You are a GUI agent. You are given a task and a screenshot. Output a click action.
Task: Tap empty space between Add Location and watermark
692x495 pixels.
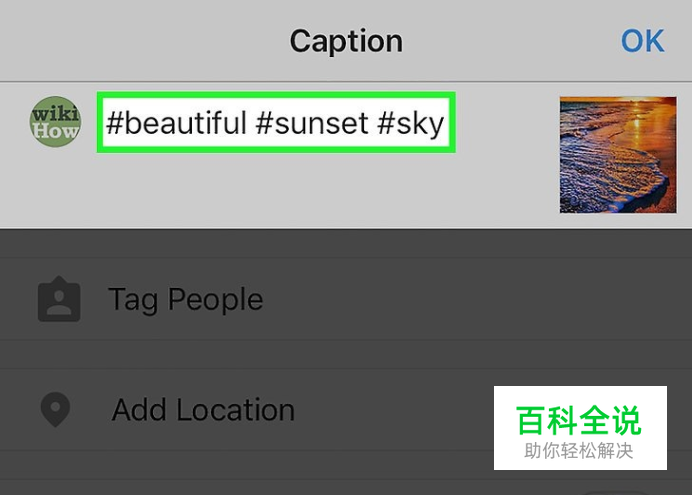pos(395,410)
